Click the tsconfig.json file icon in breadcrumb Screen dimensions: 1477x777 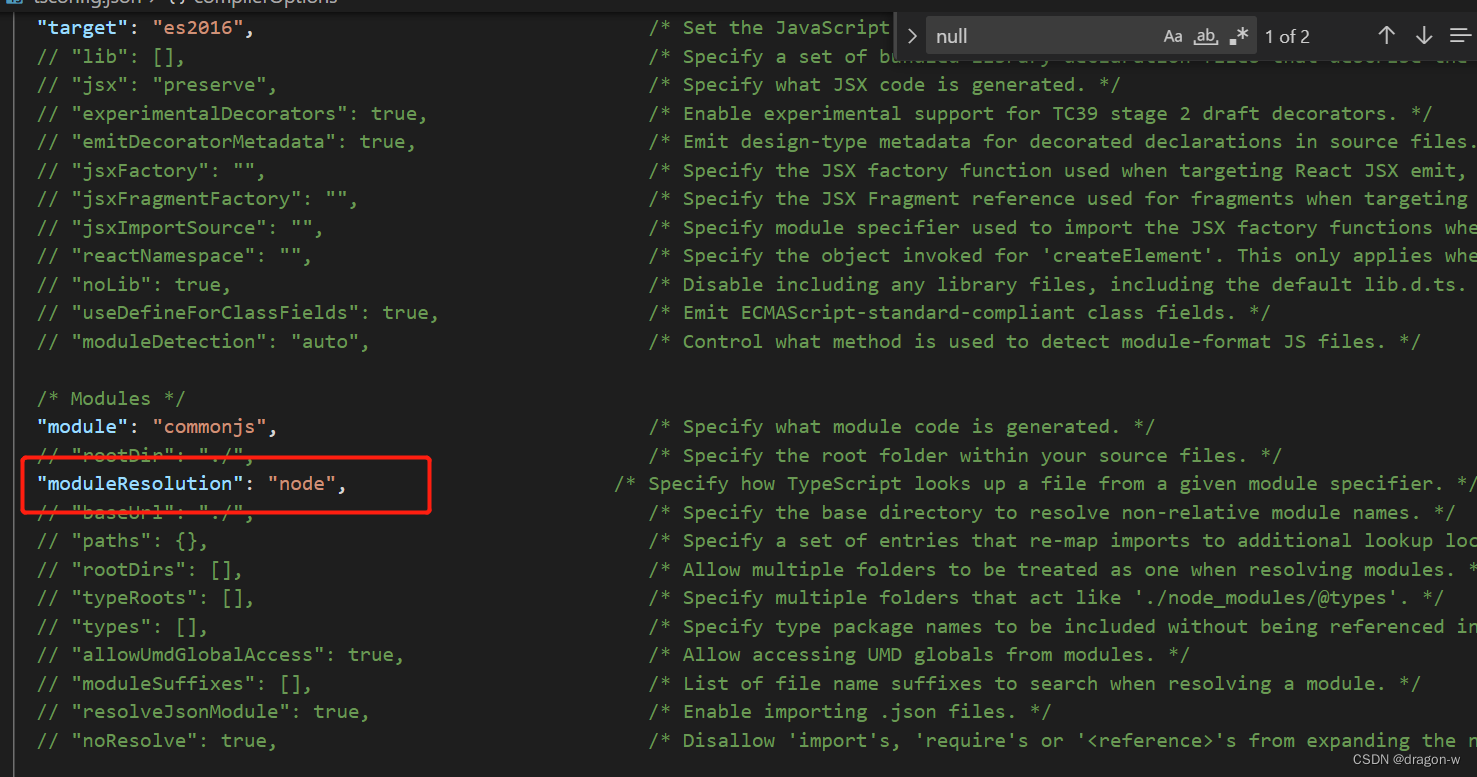(12, 2)
